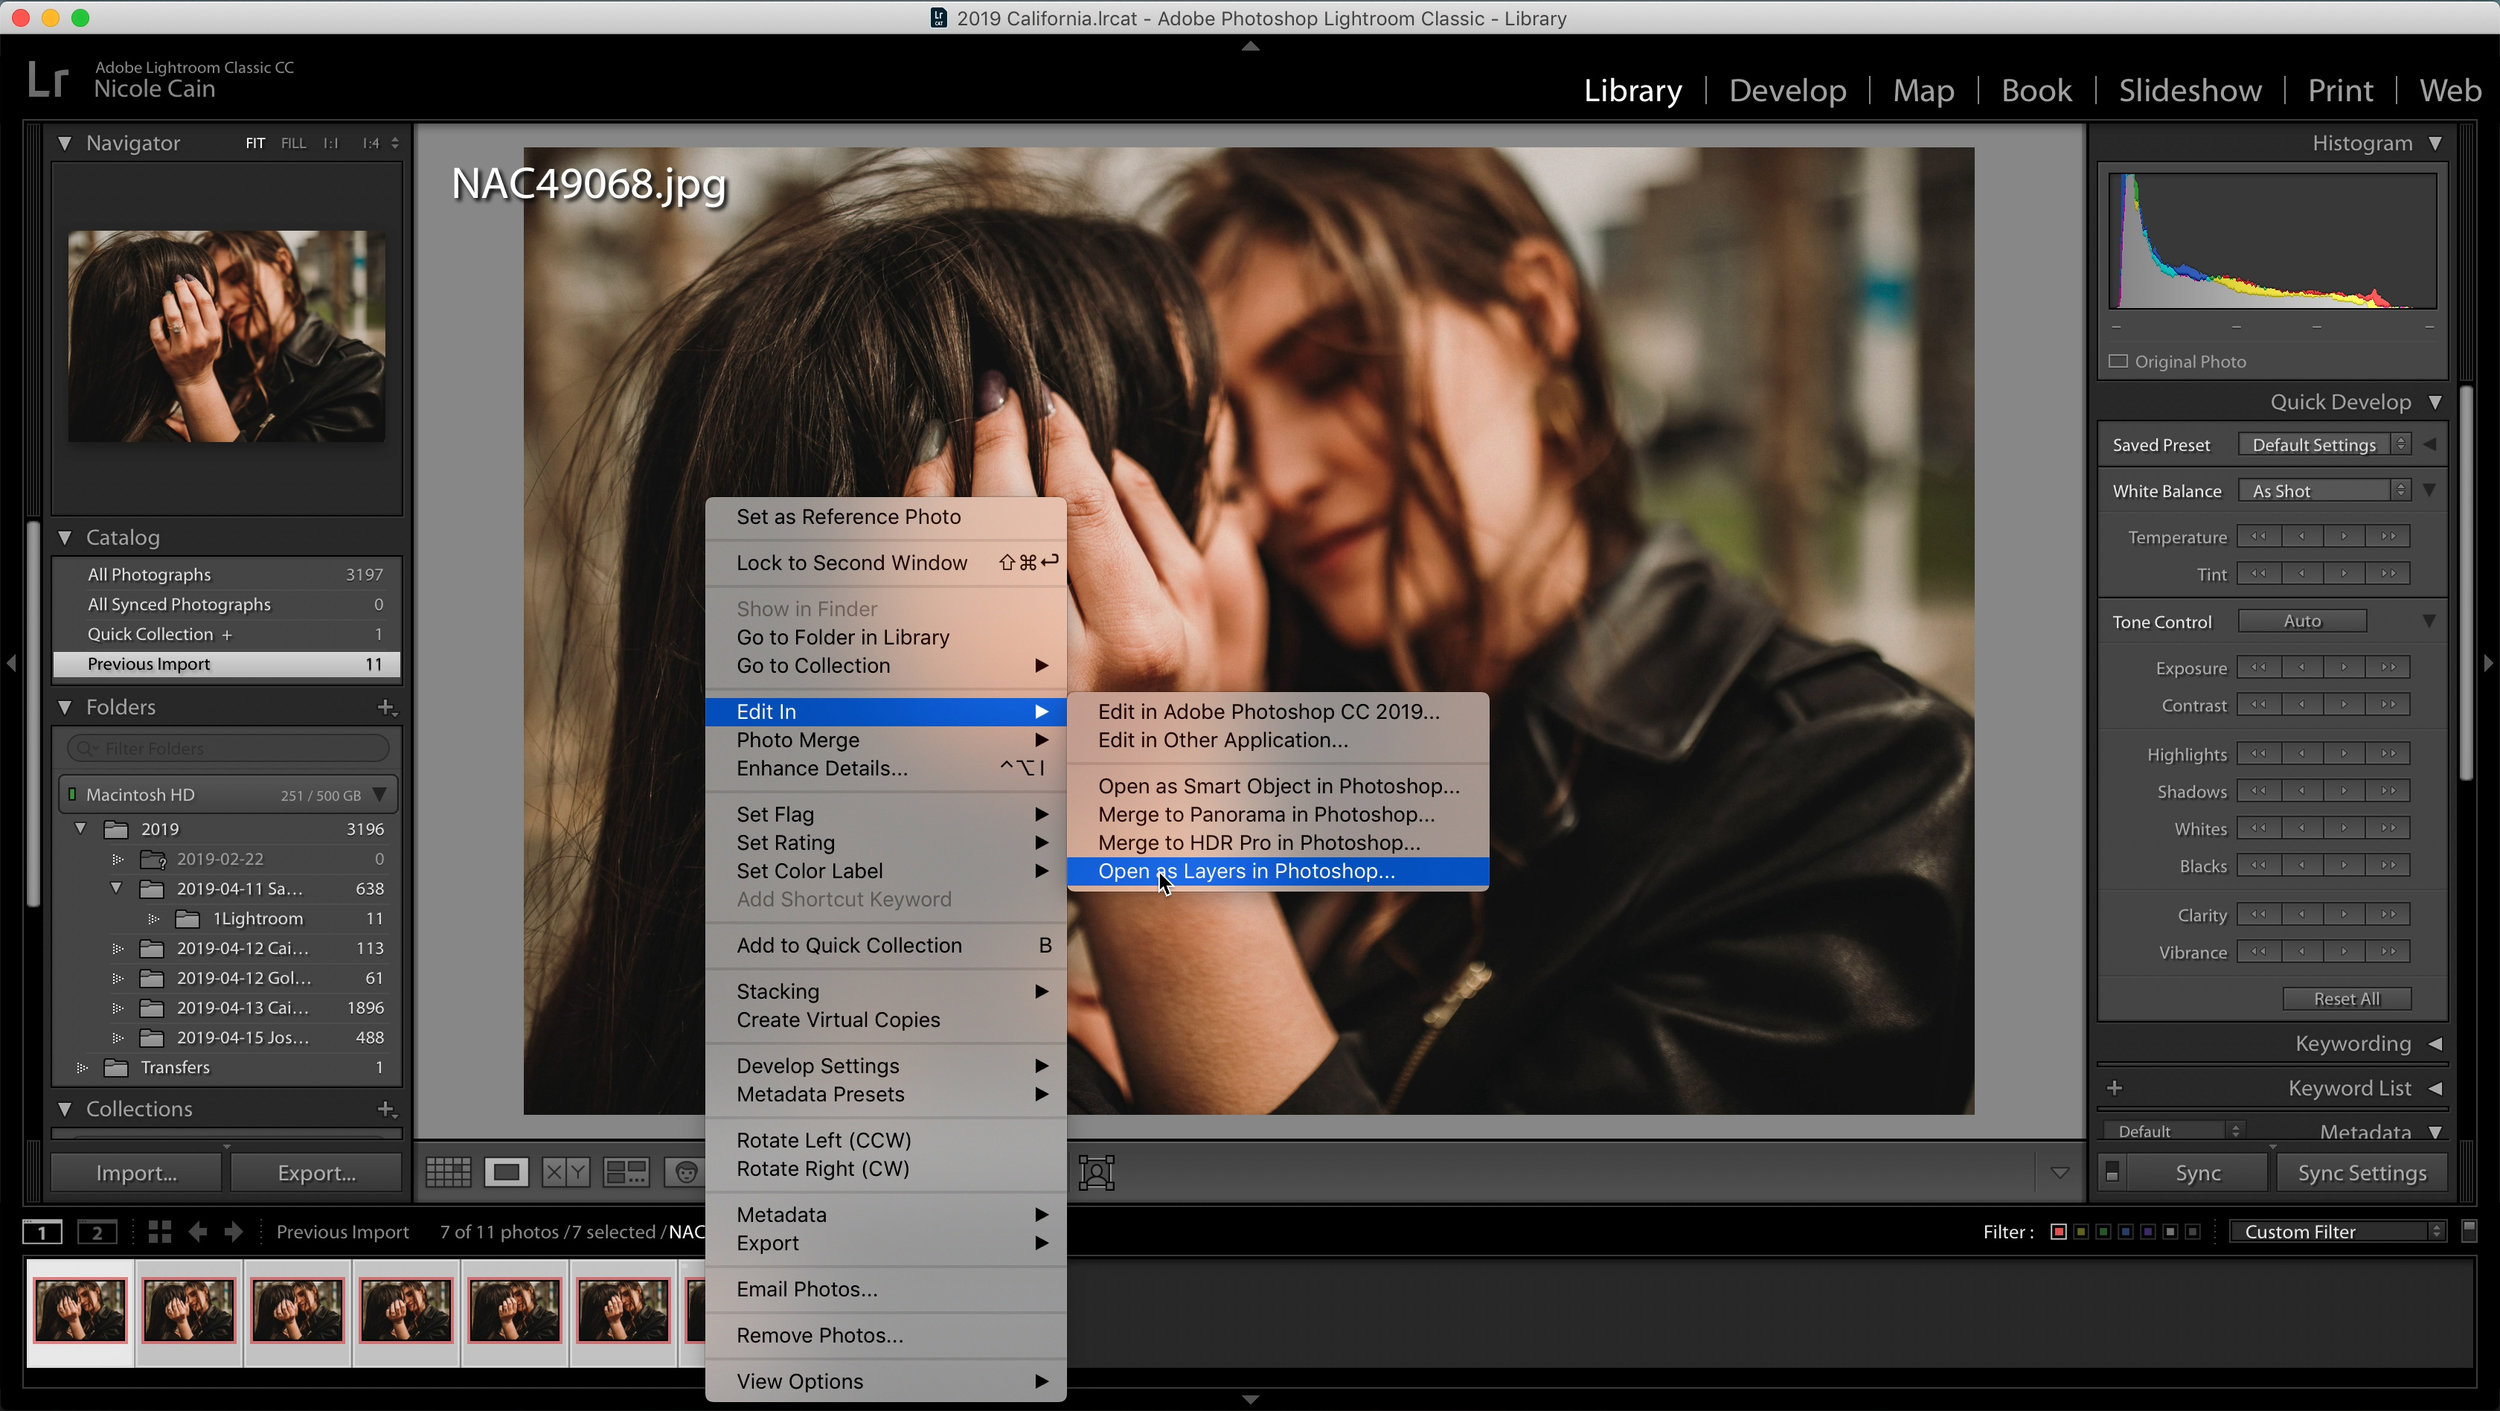This screenshot has height=1411, width=2500.
Task: Select Open as Layers in Photoshop
Action: coord(1245,870)
